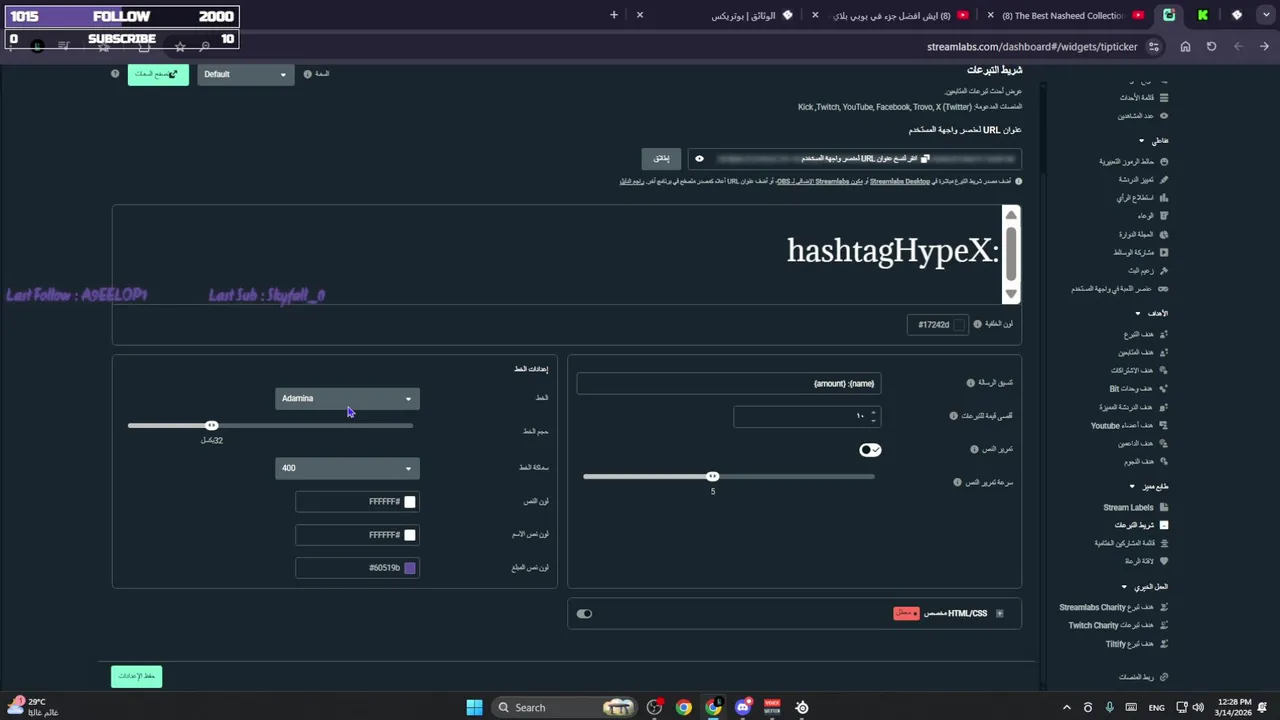Image resolution: width=1280 pixels, height=720 pixels.
Task: Open the Streamlabs Charity goal sidebar item
Action: [x=1114, y=608]
